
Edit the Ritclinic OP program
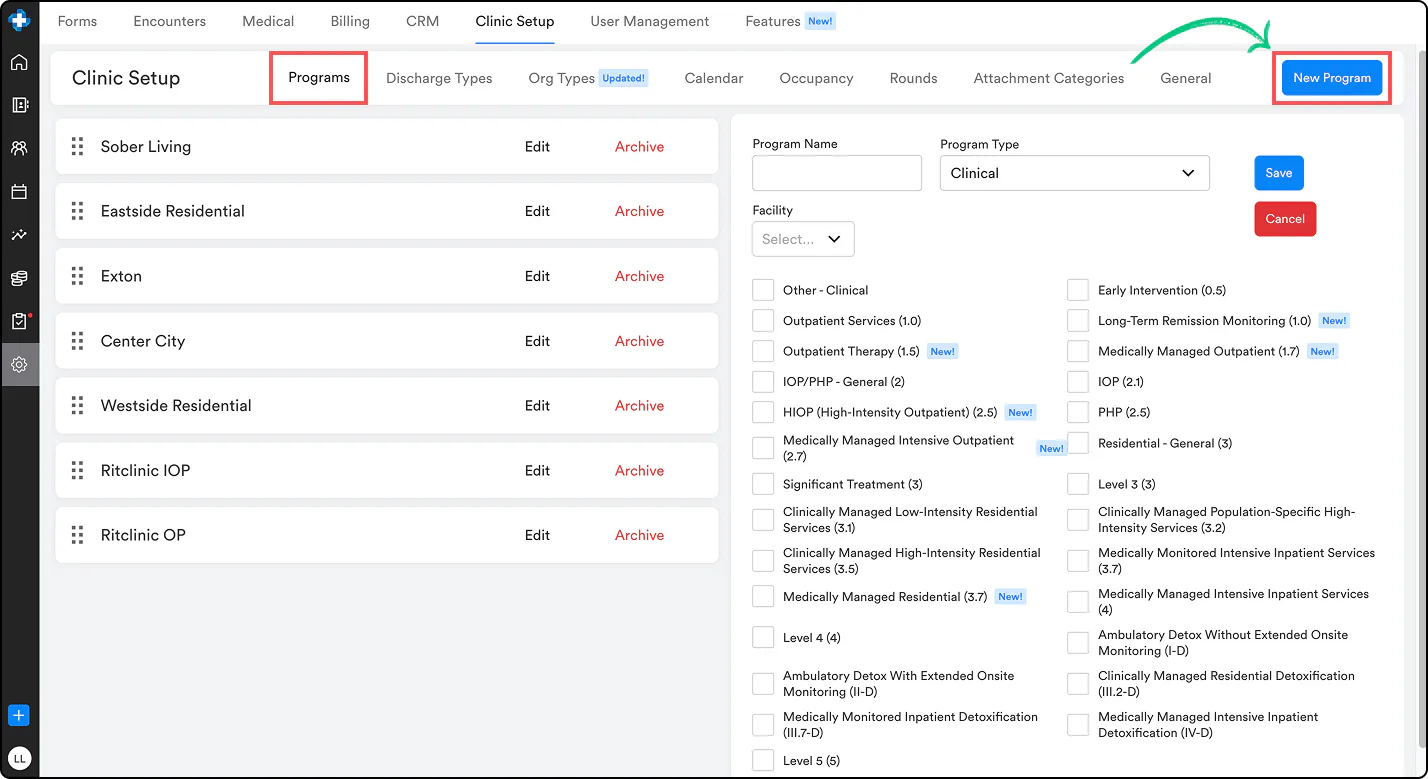click(537, 535)
